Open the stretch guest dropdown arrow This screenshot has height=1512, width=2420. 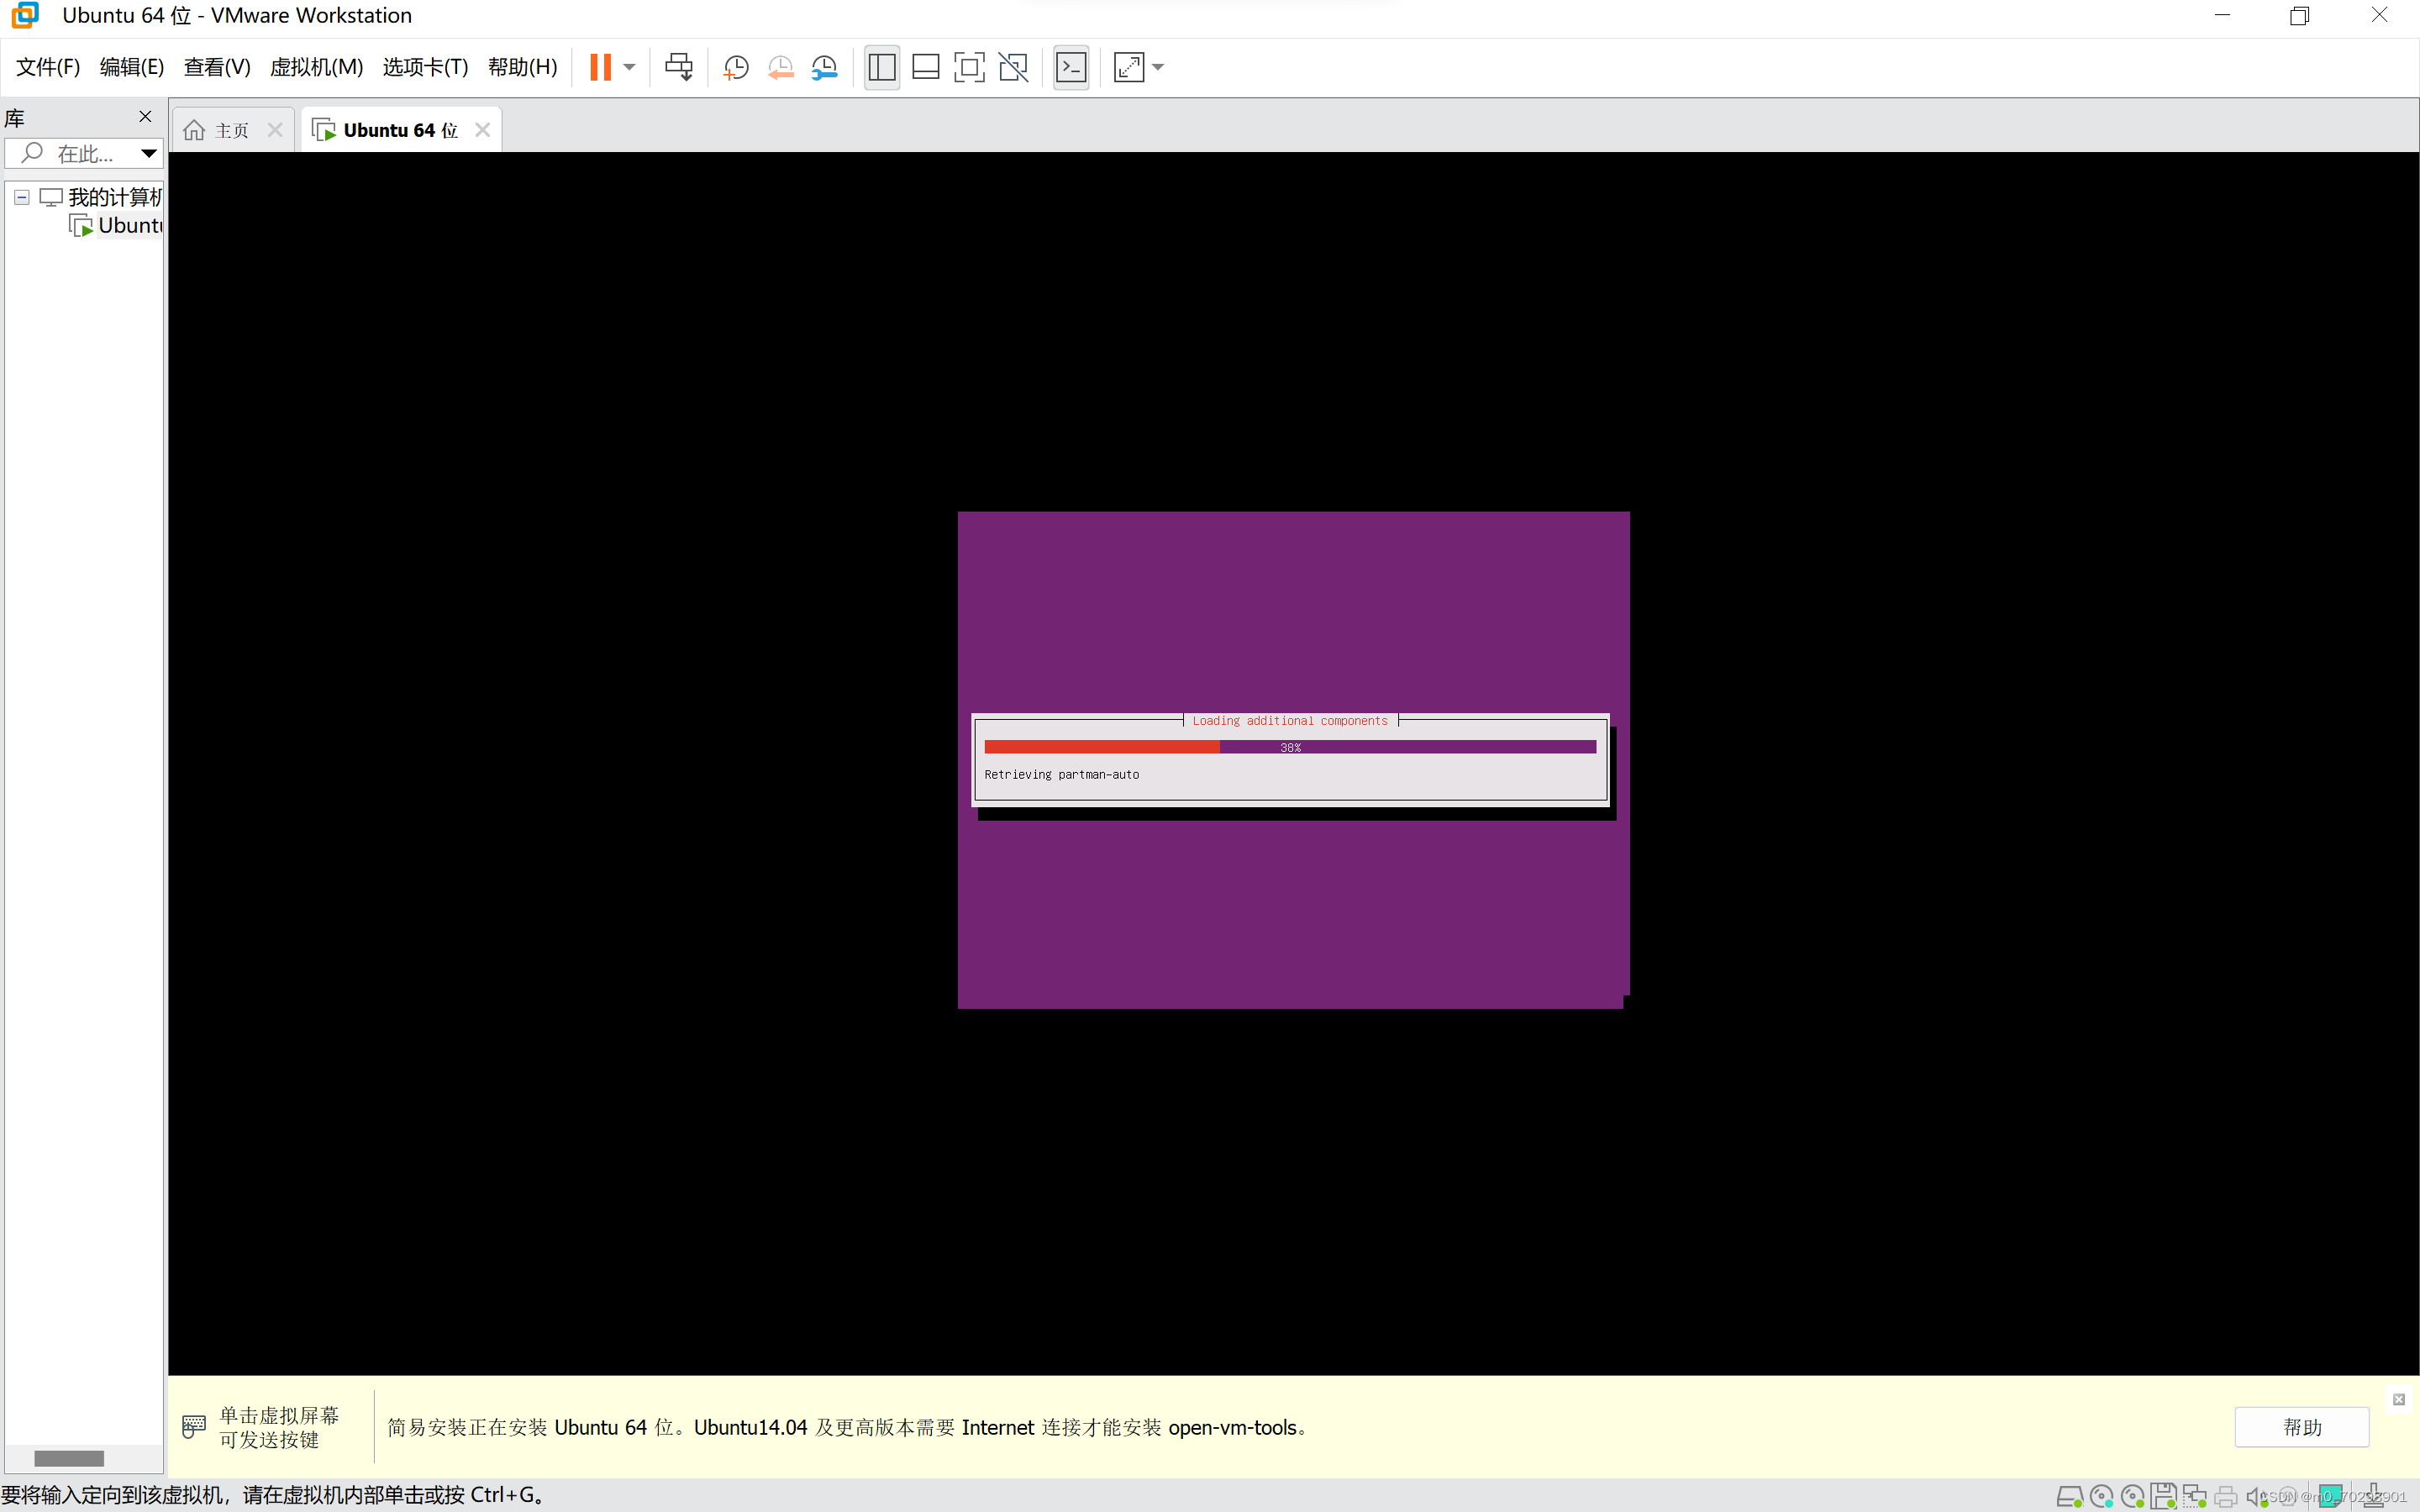1158,67
